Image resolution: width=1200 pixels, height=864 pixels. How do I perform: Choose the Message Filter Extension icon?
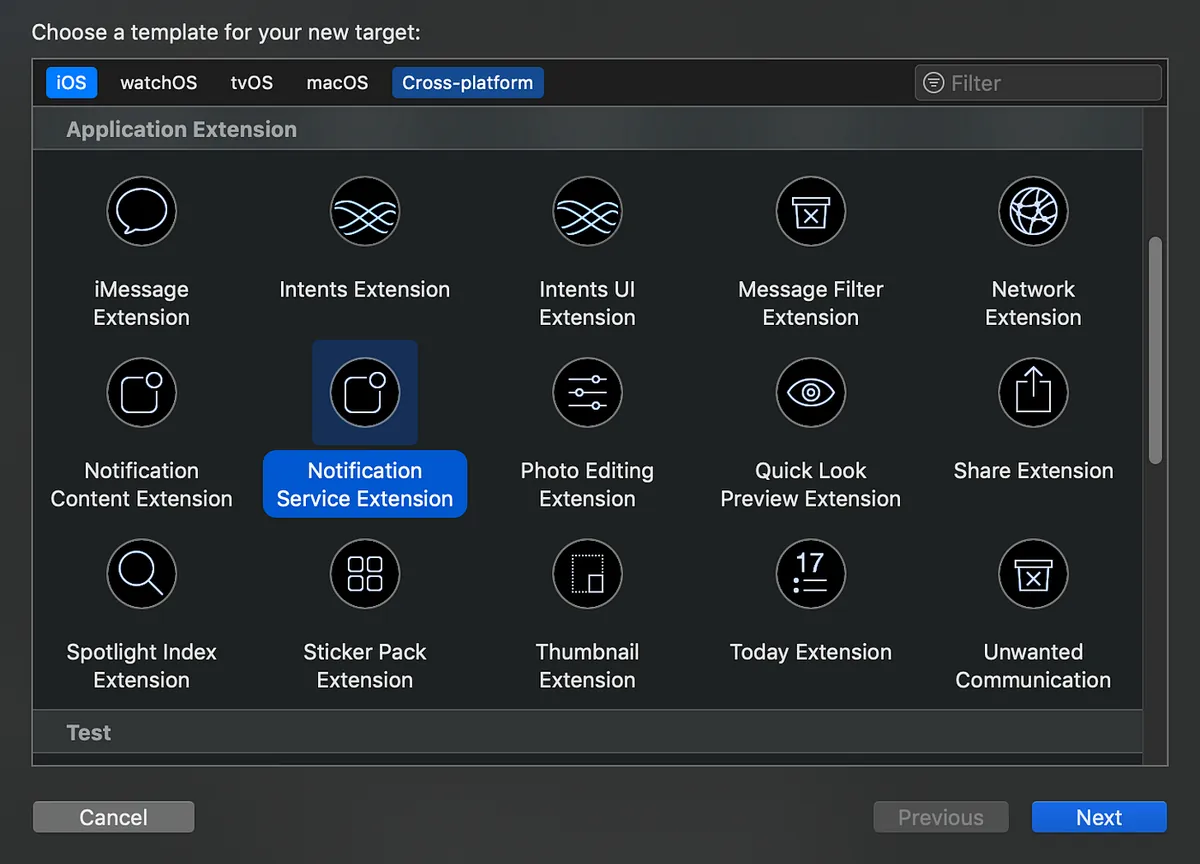[810, 211]
